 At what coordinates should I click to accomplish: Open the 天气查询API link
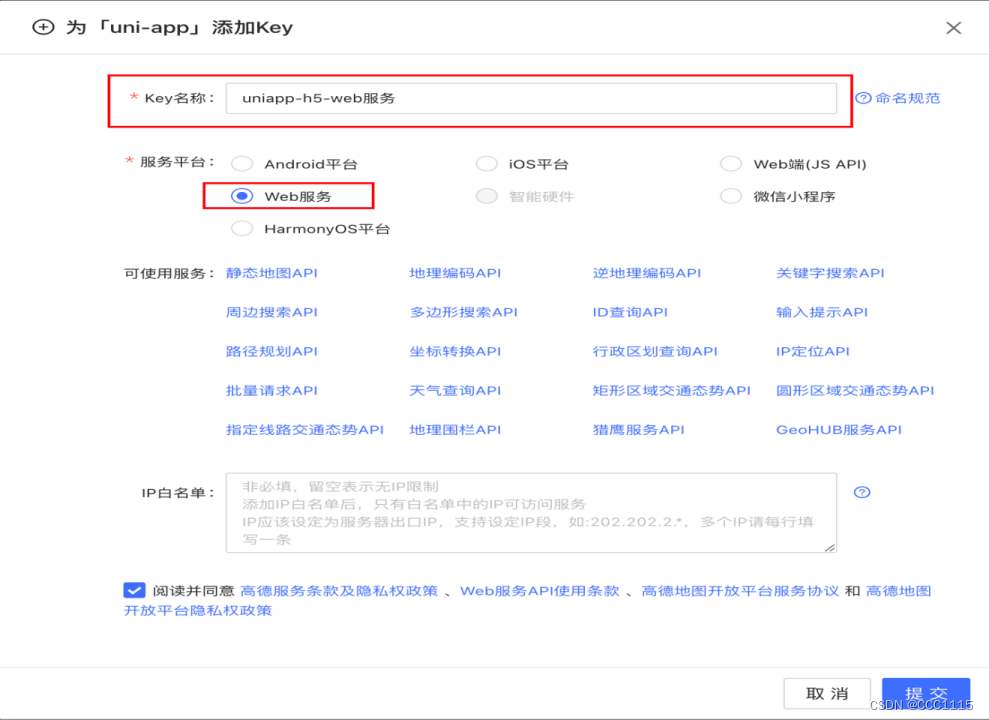pos(455,390)
